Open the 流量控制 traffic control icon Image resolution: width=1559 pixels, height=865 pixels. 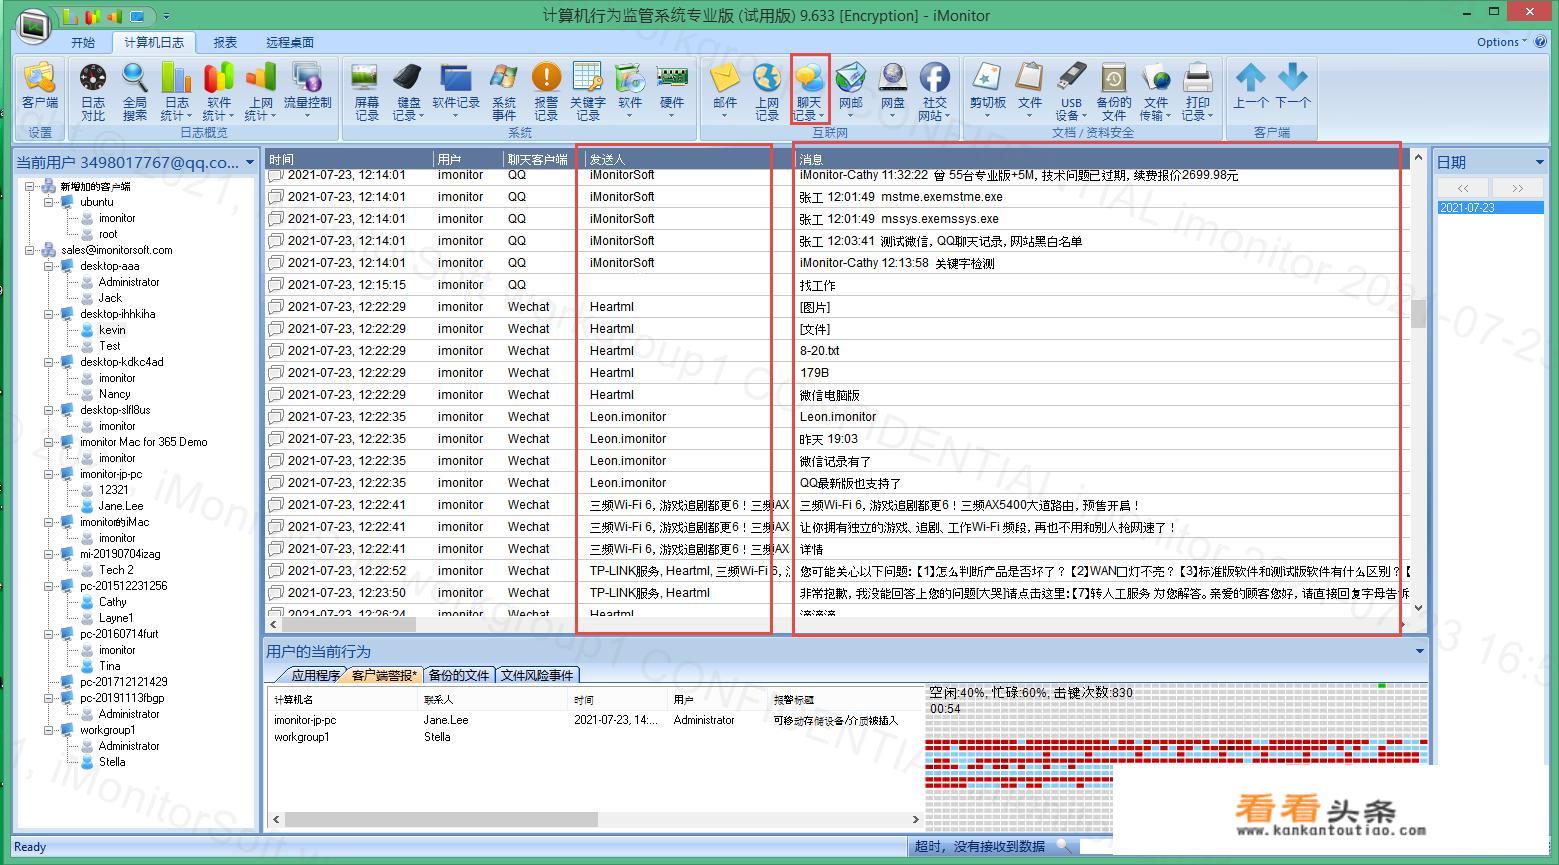307,91
